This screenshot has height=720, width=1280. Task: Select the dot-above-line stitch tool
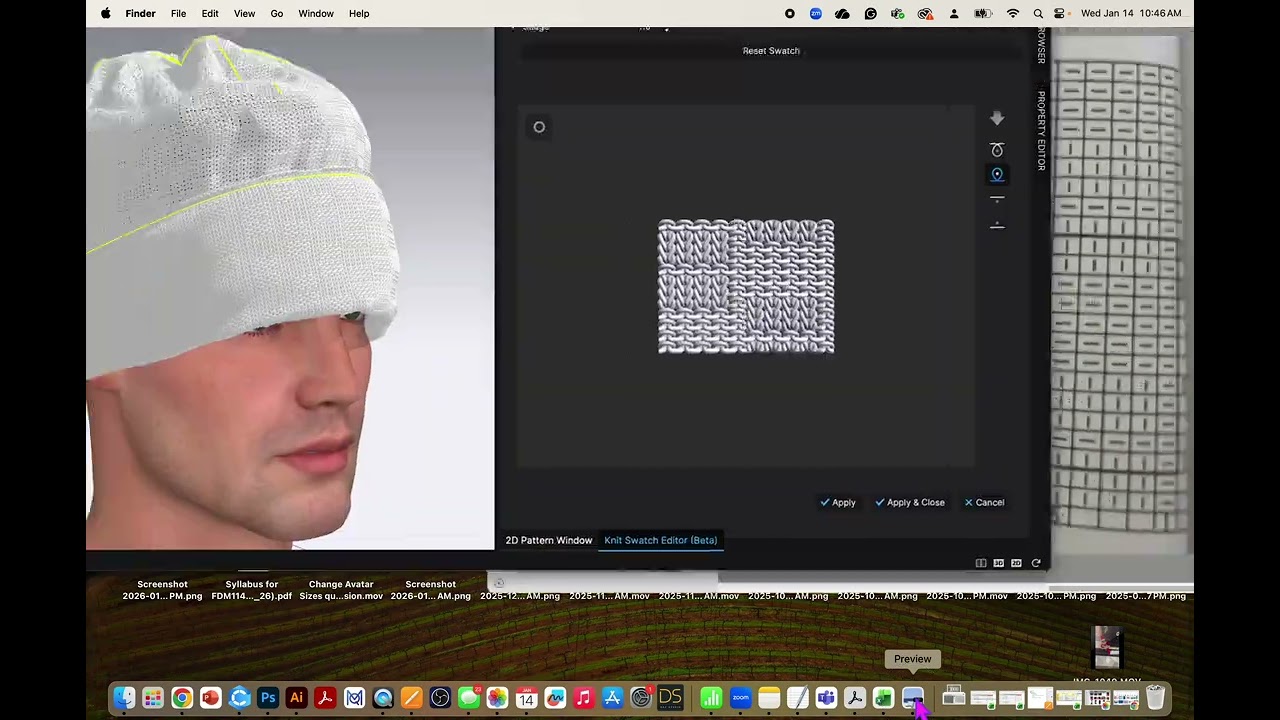(997, 225)
